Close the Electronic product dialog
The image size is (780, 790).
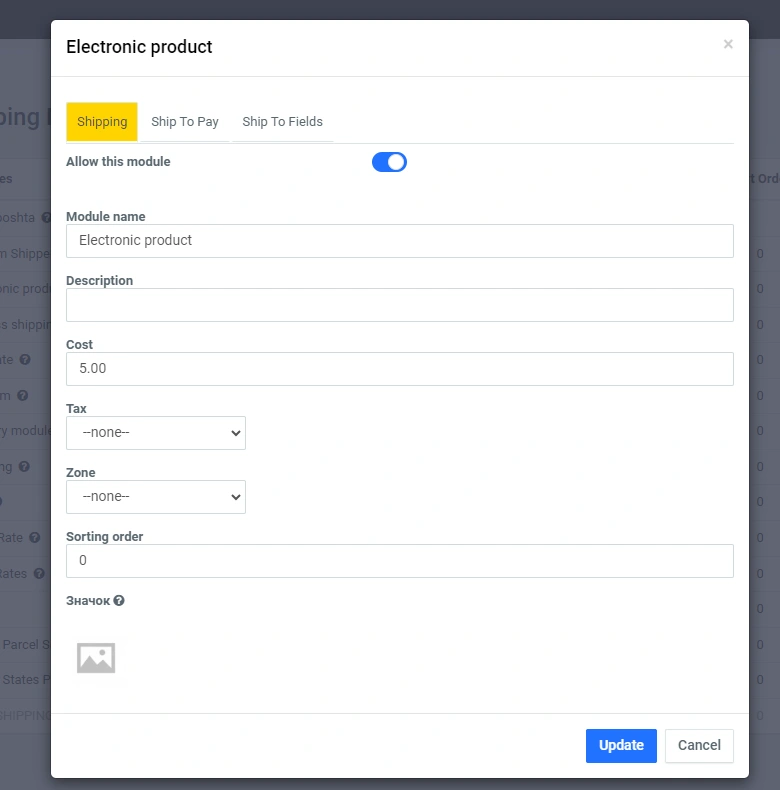[728, 44]
